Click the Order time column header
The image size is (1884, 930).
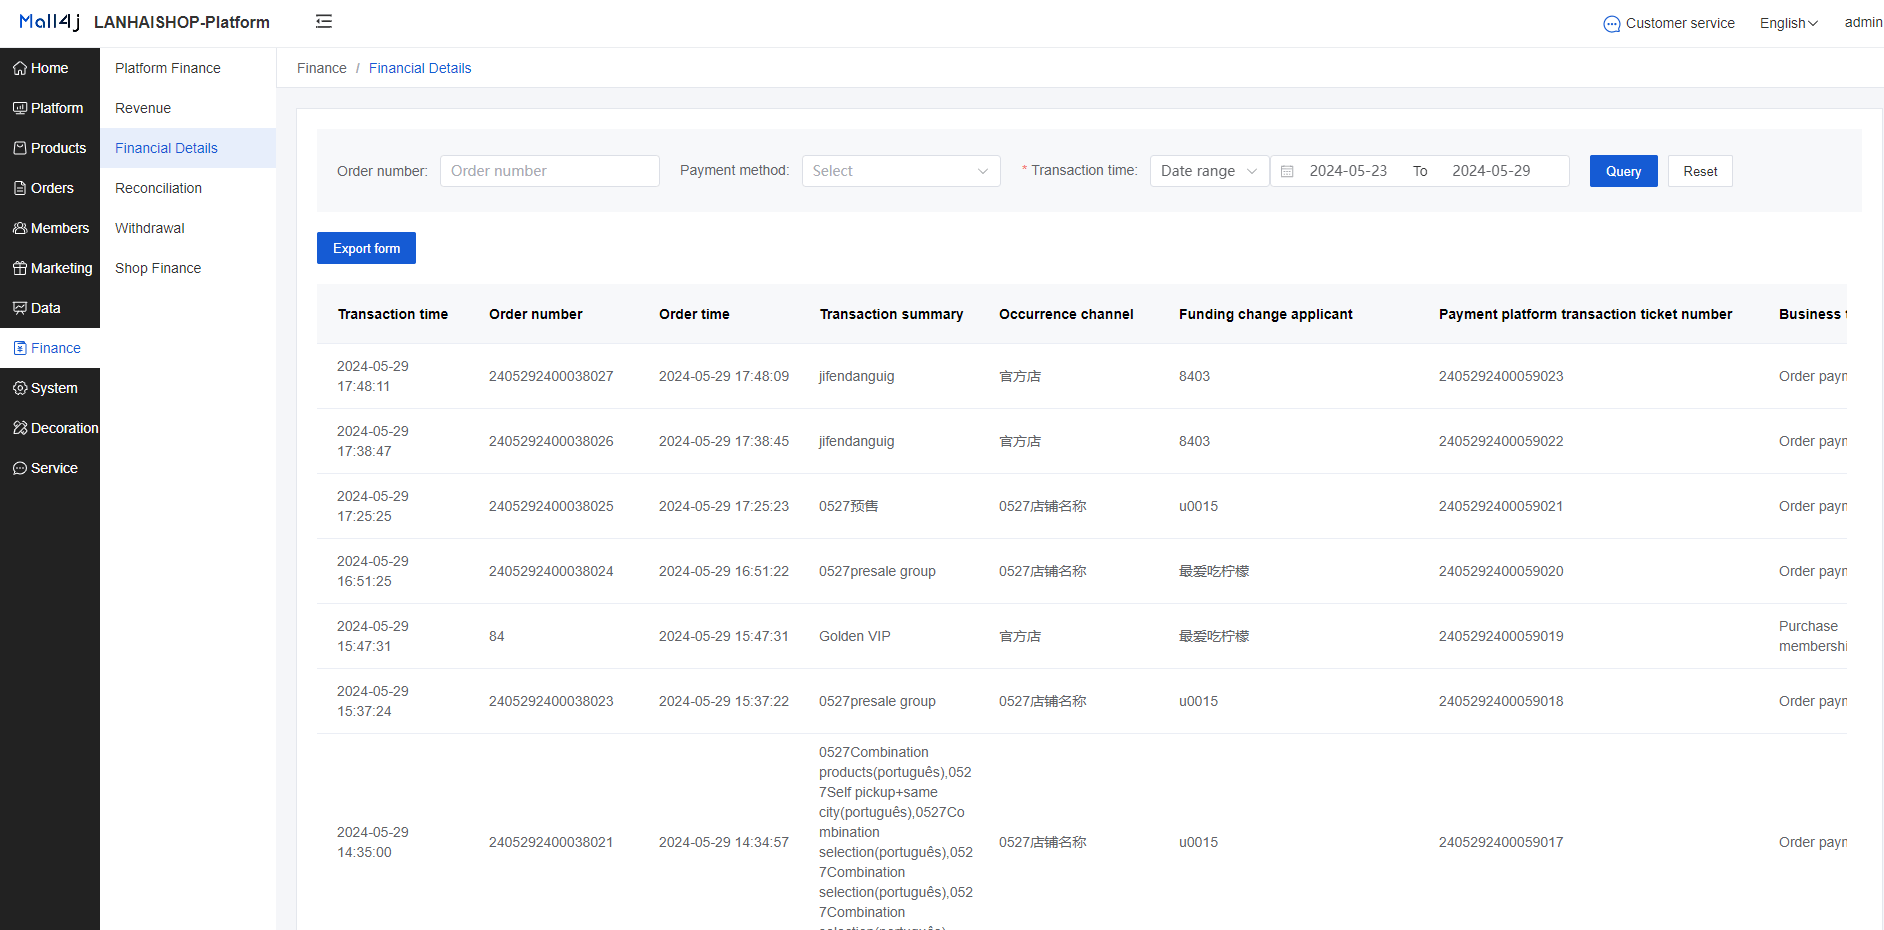[x=694, y=314]
